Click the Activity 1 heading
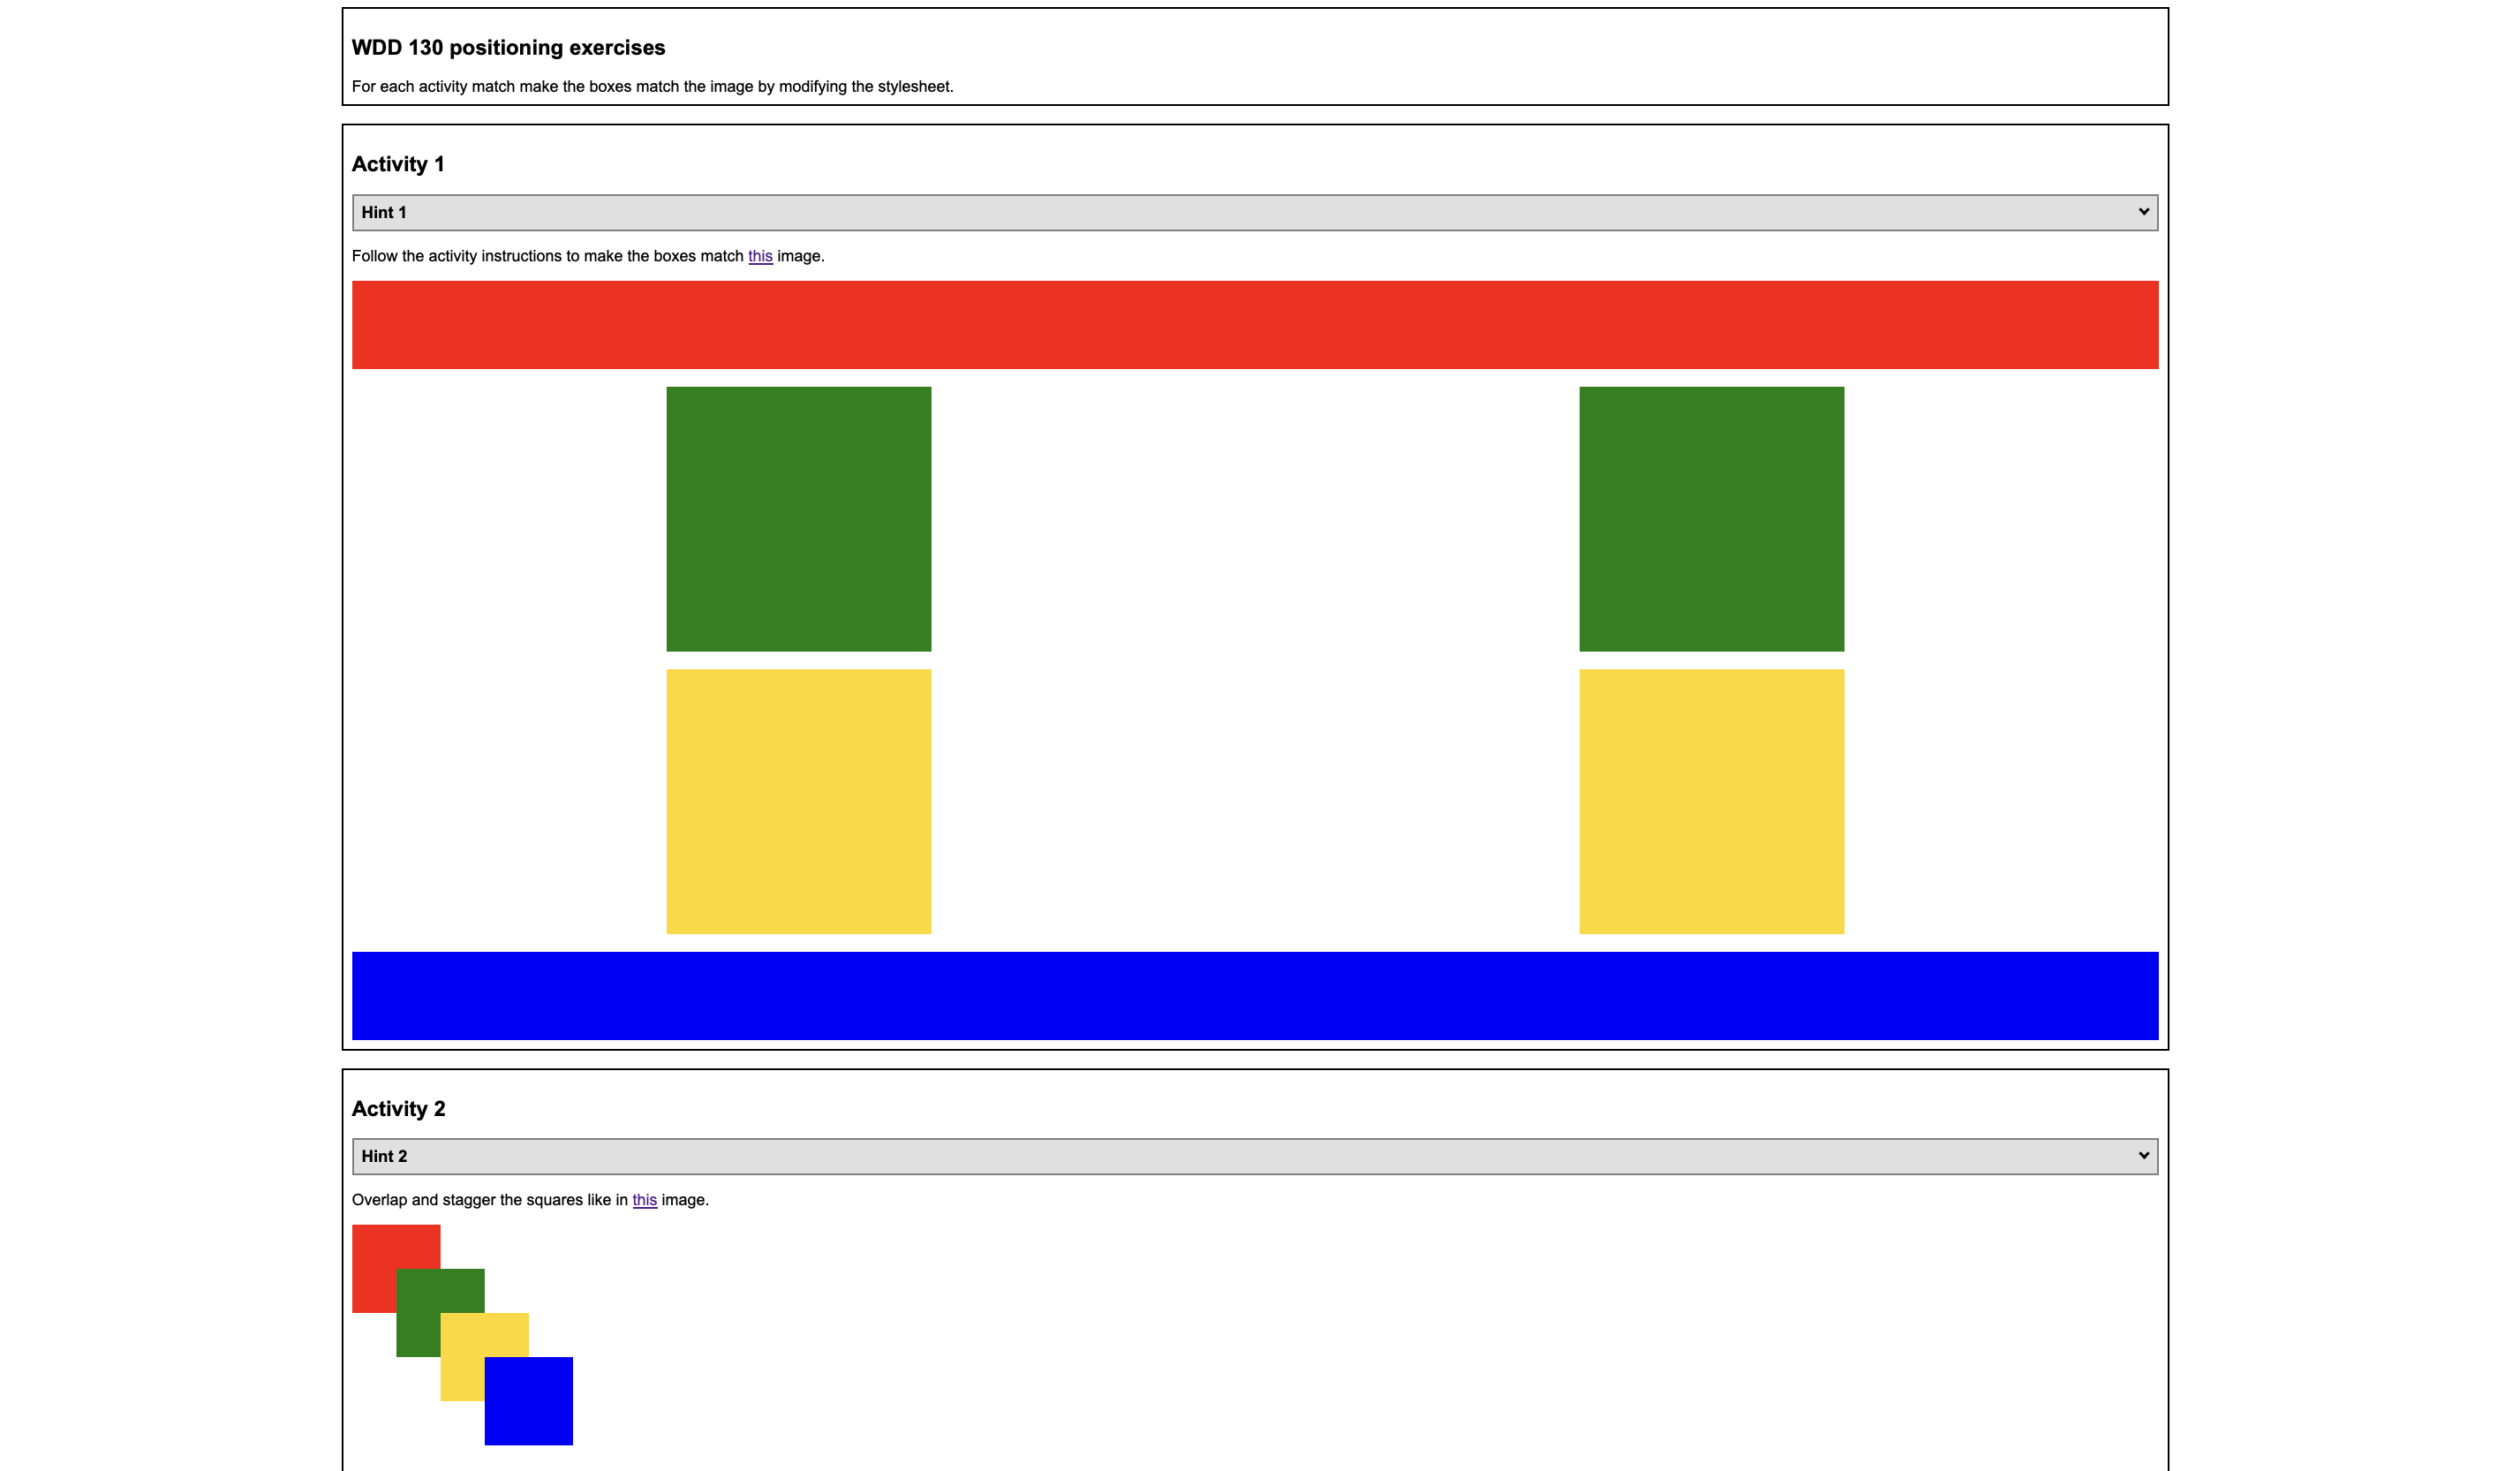The width and height of the screenshot is (2520, 1471). (x=398, y=164)
